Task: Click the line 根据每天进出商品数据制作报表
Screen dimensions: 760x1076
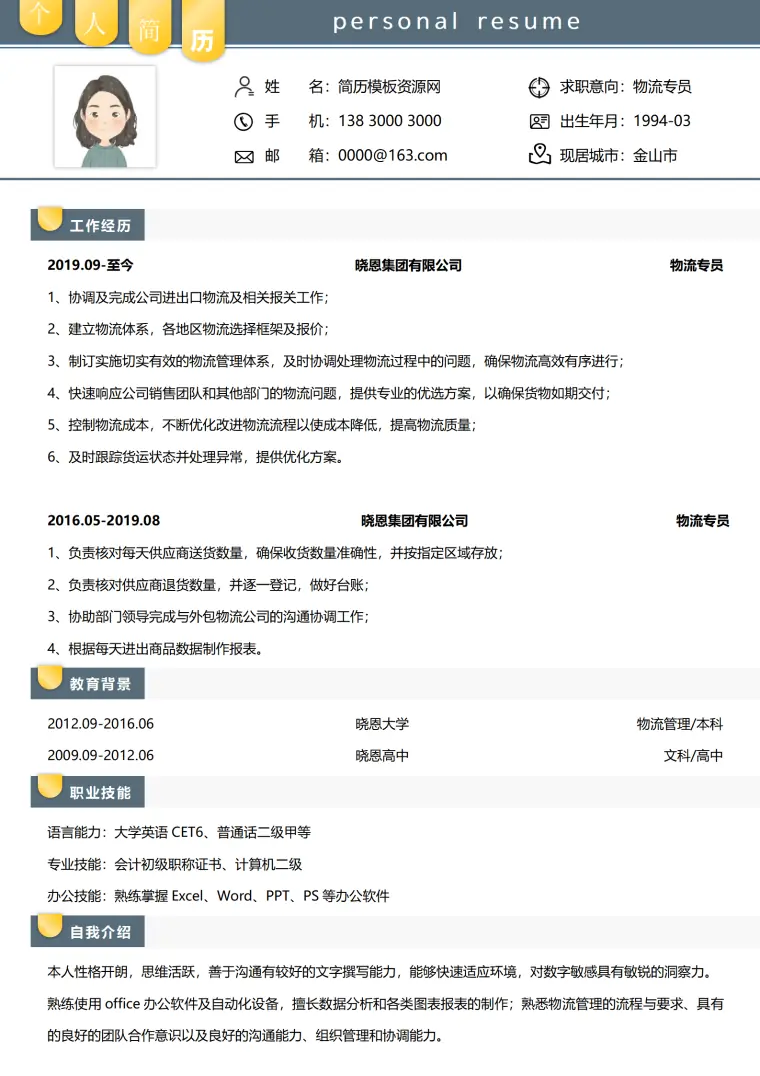Action: (156, 648)
